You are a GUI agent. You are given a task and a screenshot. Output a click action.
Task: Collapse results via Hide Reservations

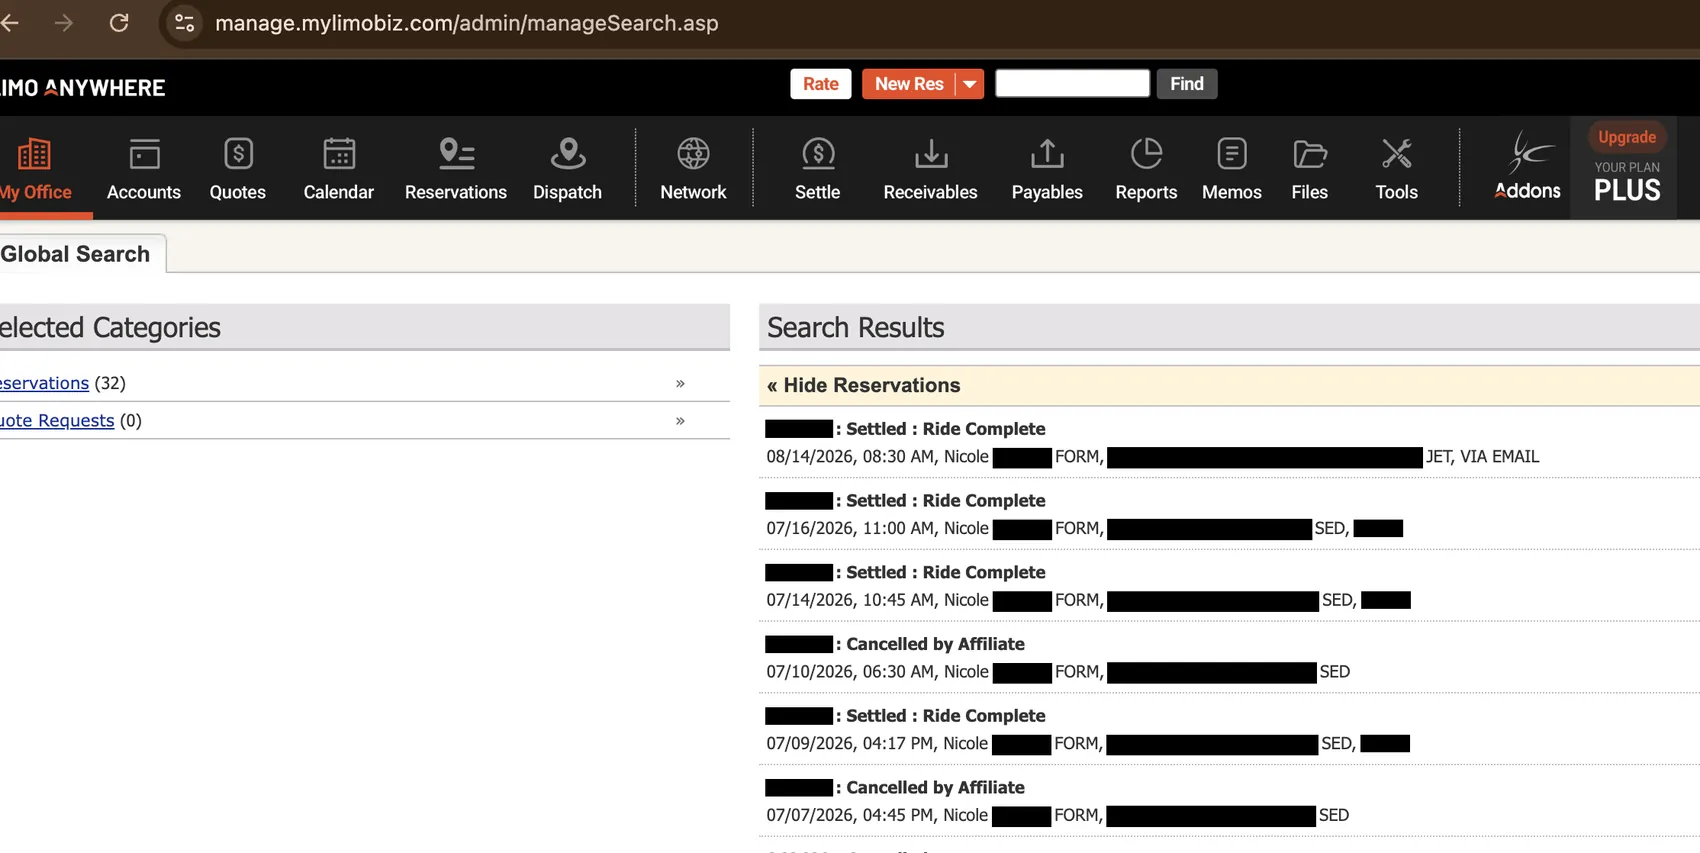[863, 385]
